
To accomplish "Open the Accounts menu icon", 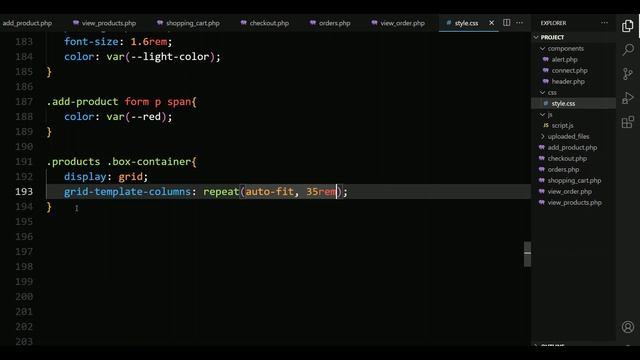I will coord(628,327).
